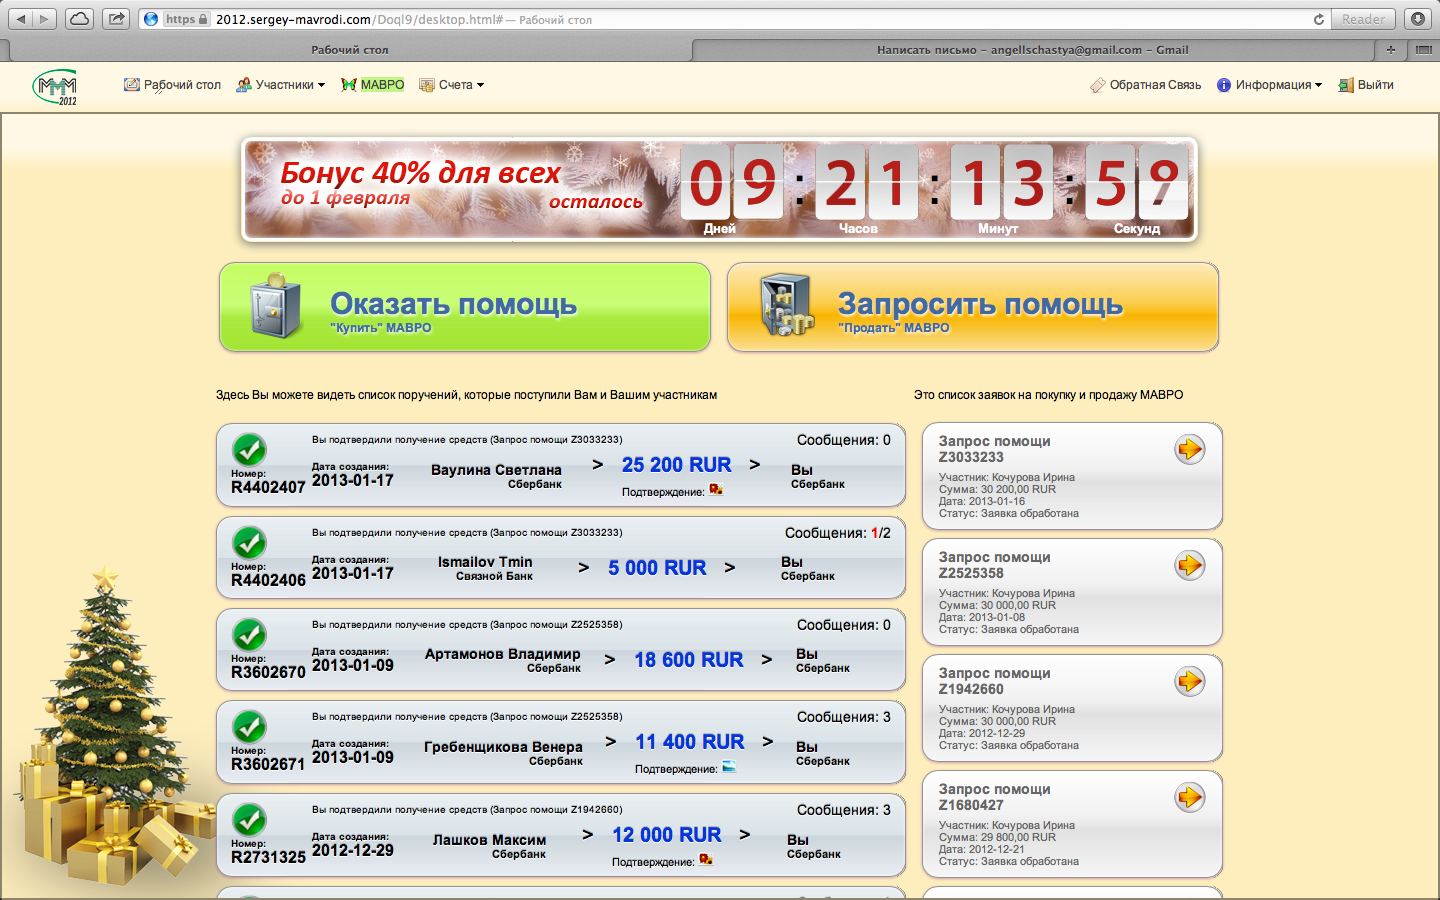Click Сообщения: 0 on order R3602670
1440x900 pixels.
point(844,625)
